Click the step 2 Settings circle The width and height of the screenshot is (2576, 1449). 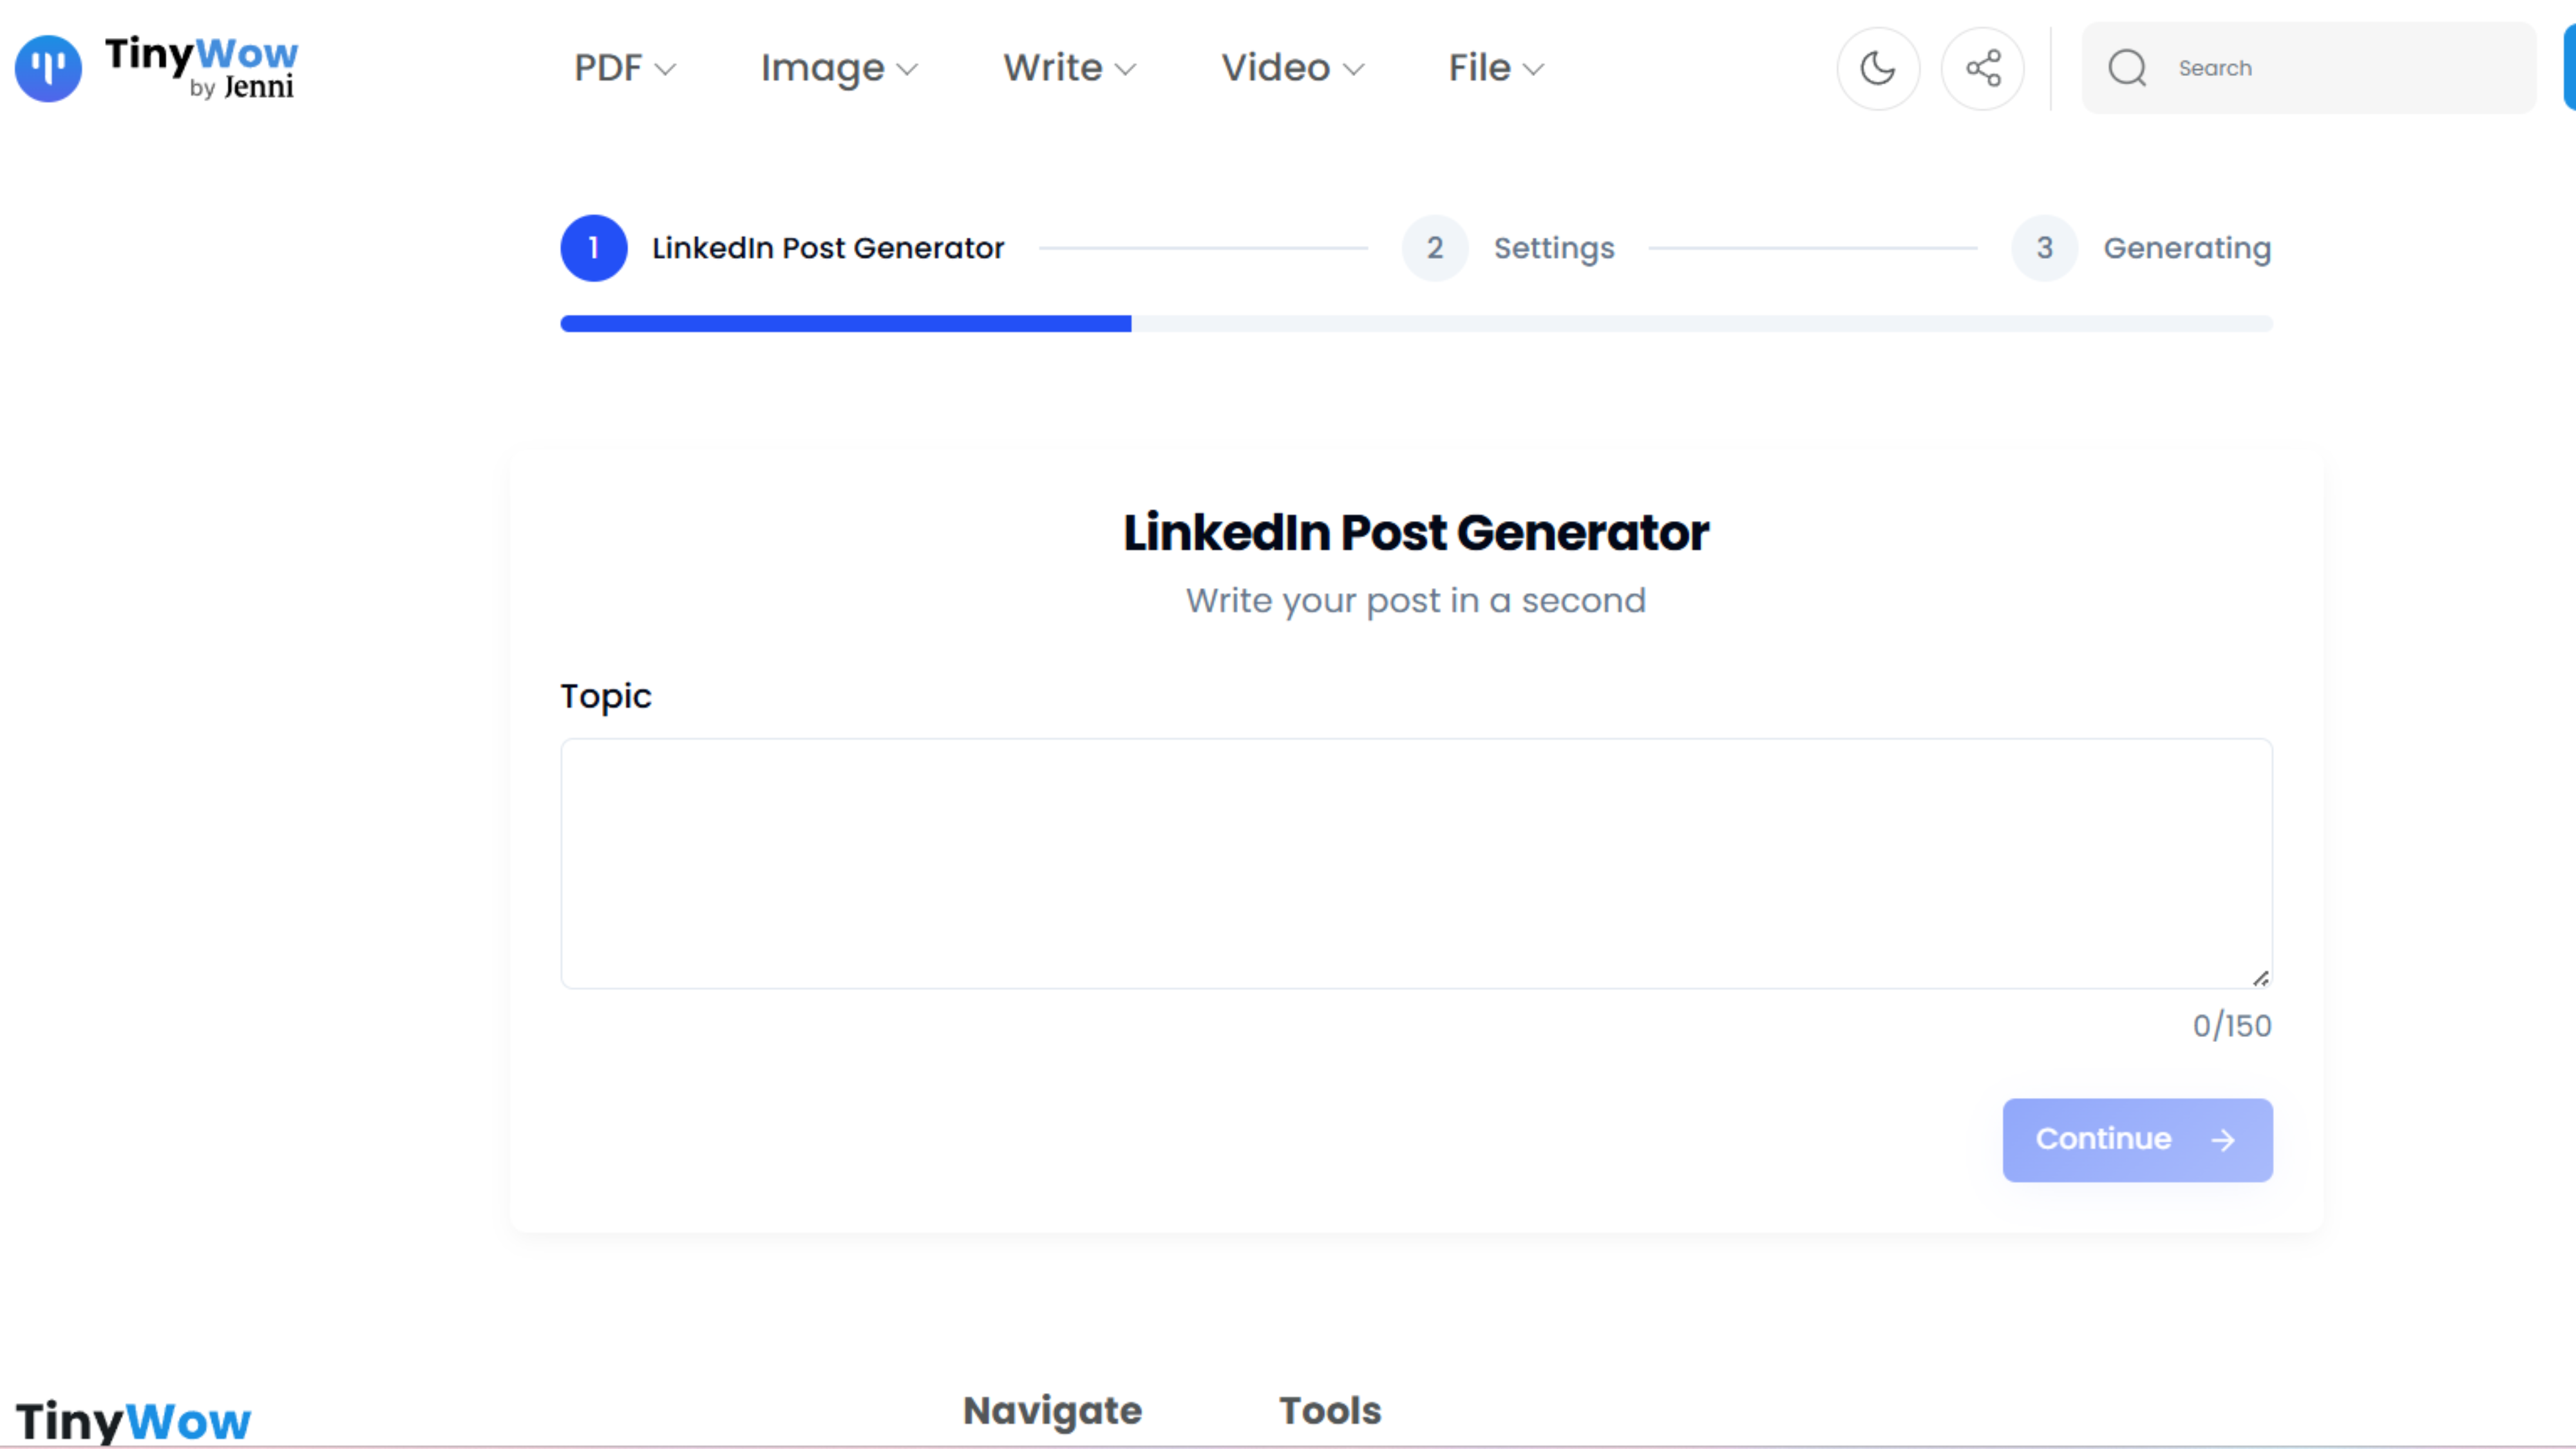pos(1434,248)
